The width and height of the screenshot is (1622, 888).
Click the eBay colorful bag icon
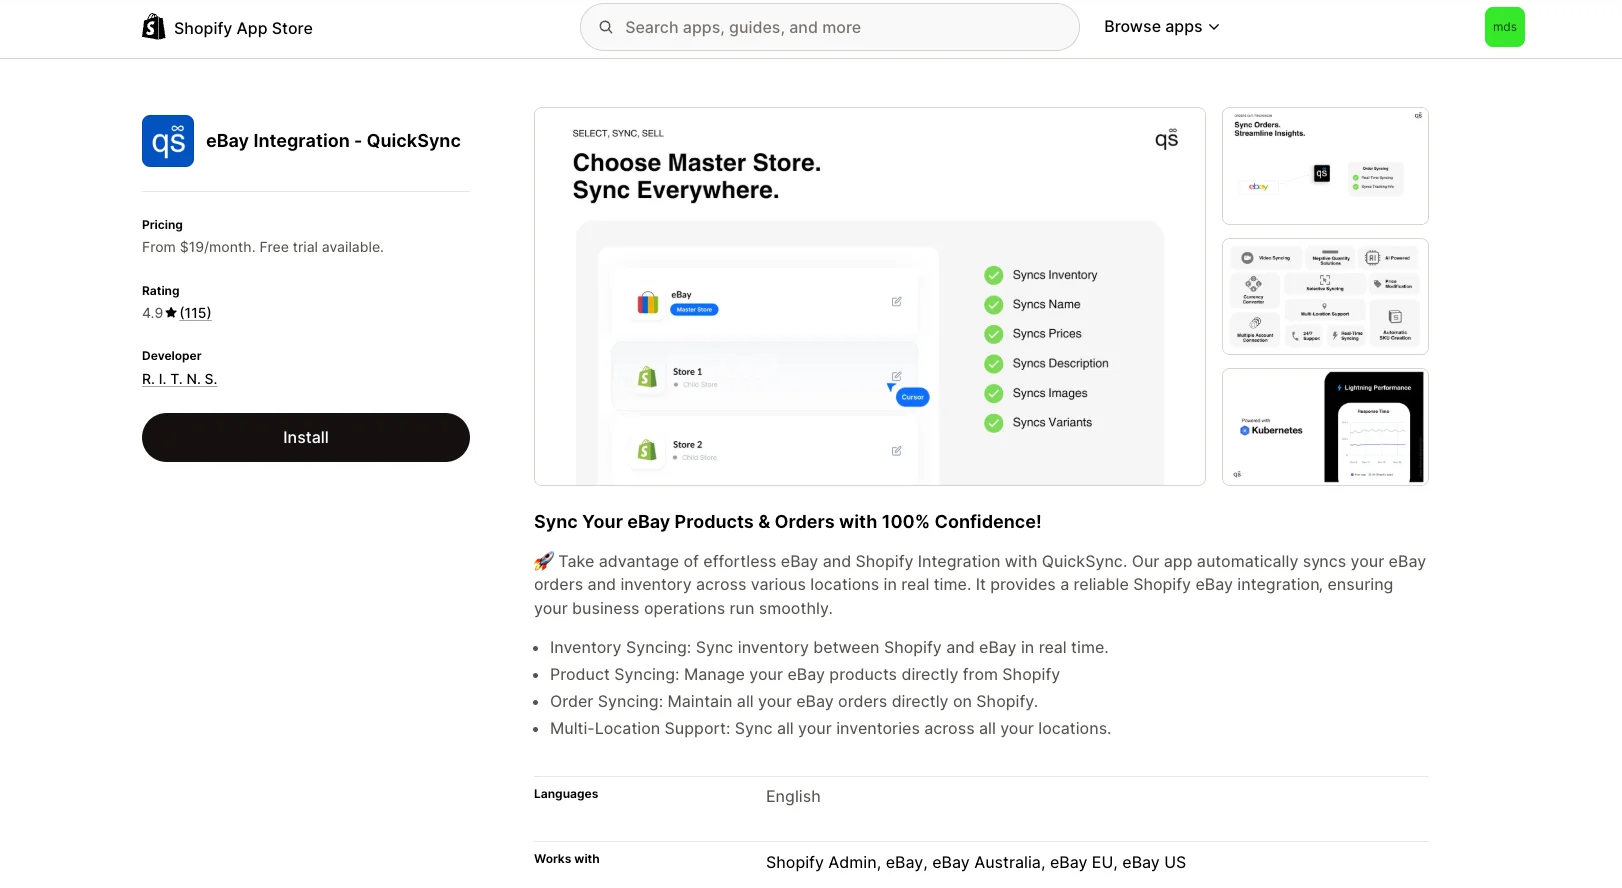648,302
